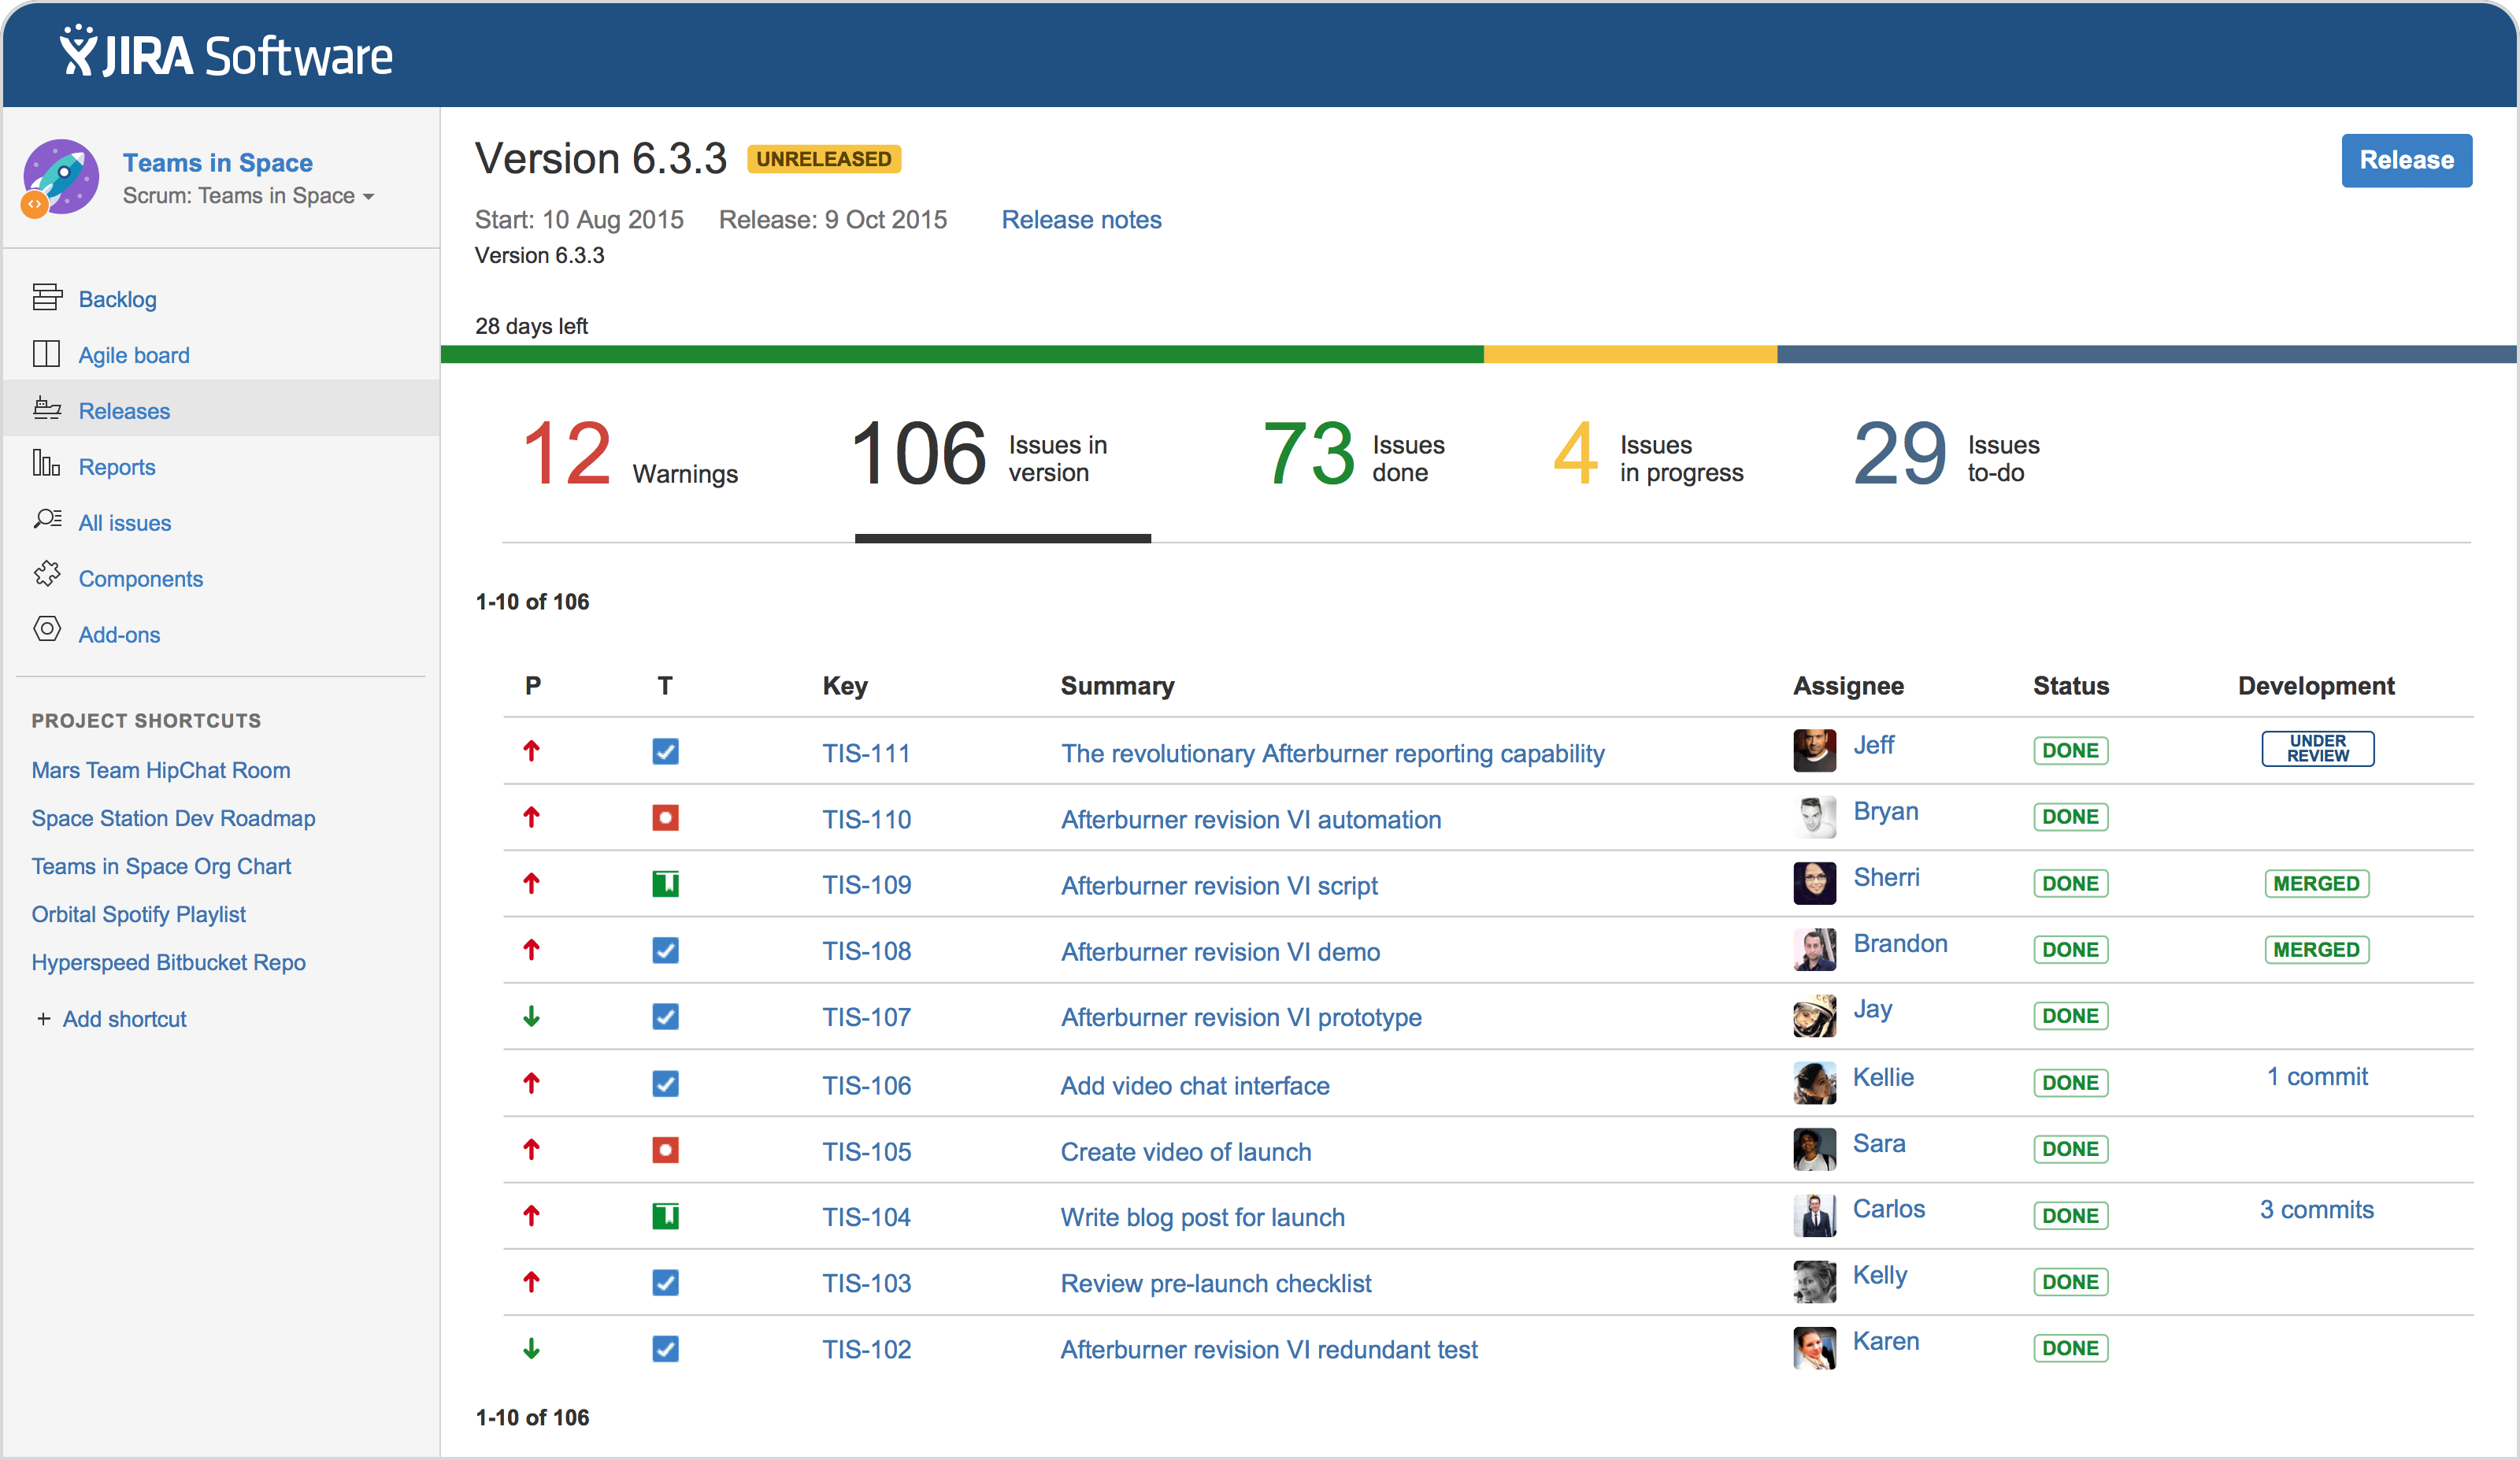Click the Releases icon in sidebar
This screenshot has width=2520, height=1460.
point(47,410)
